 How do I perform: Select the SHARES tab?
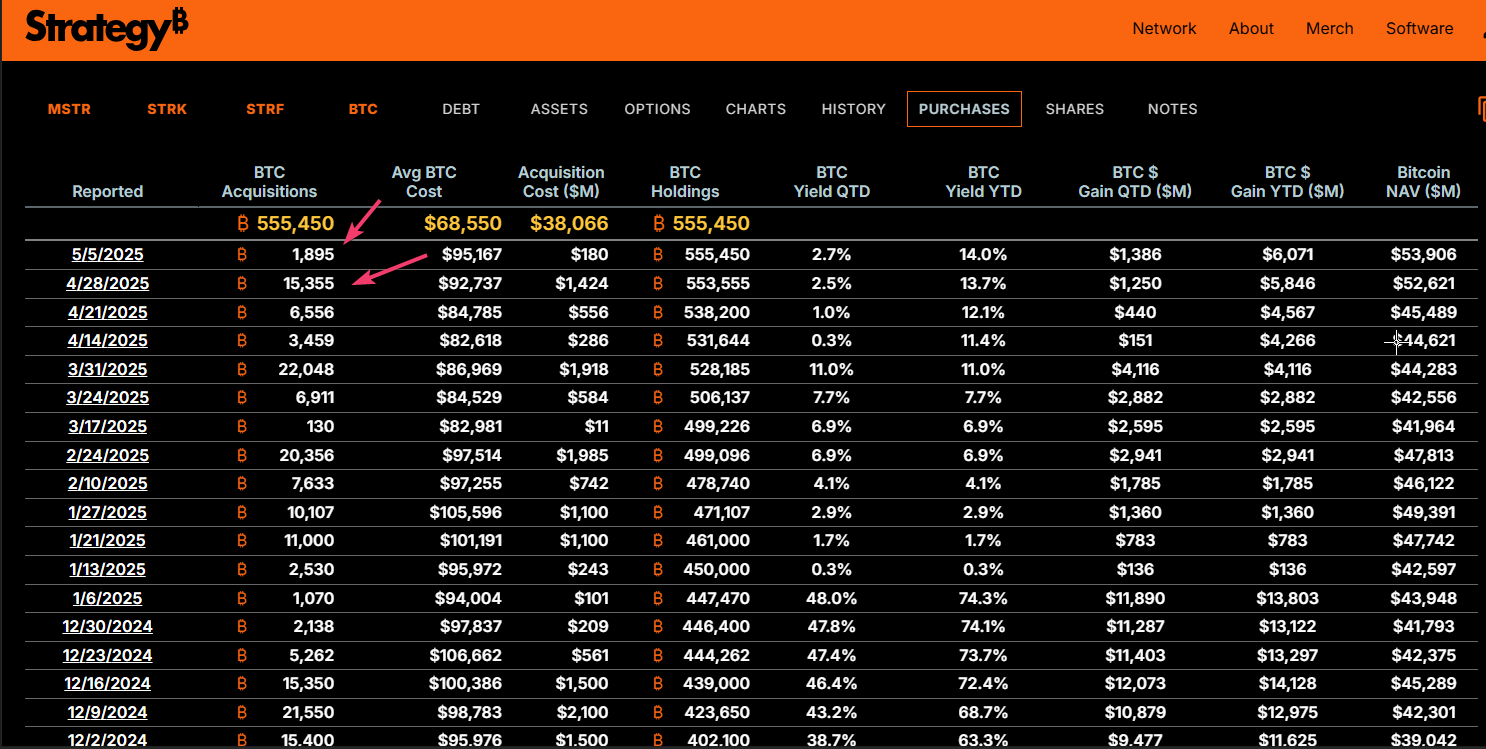[1075, 109]
